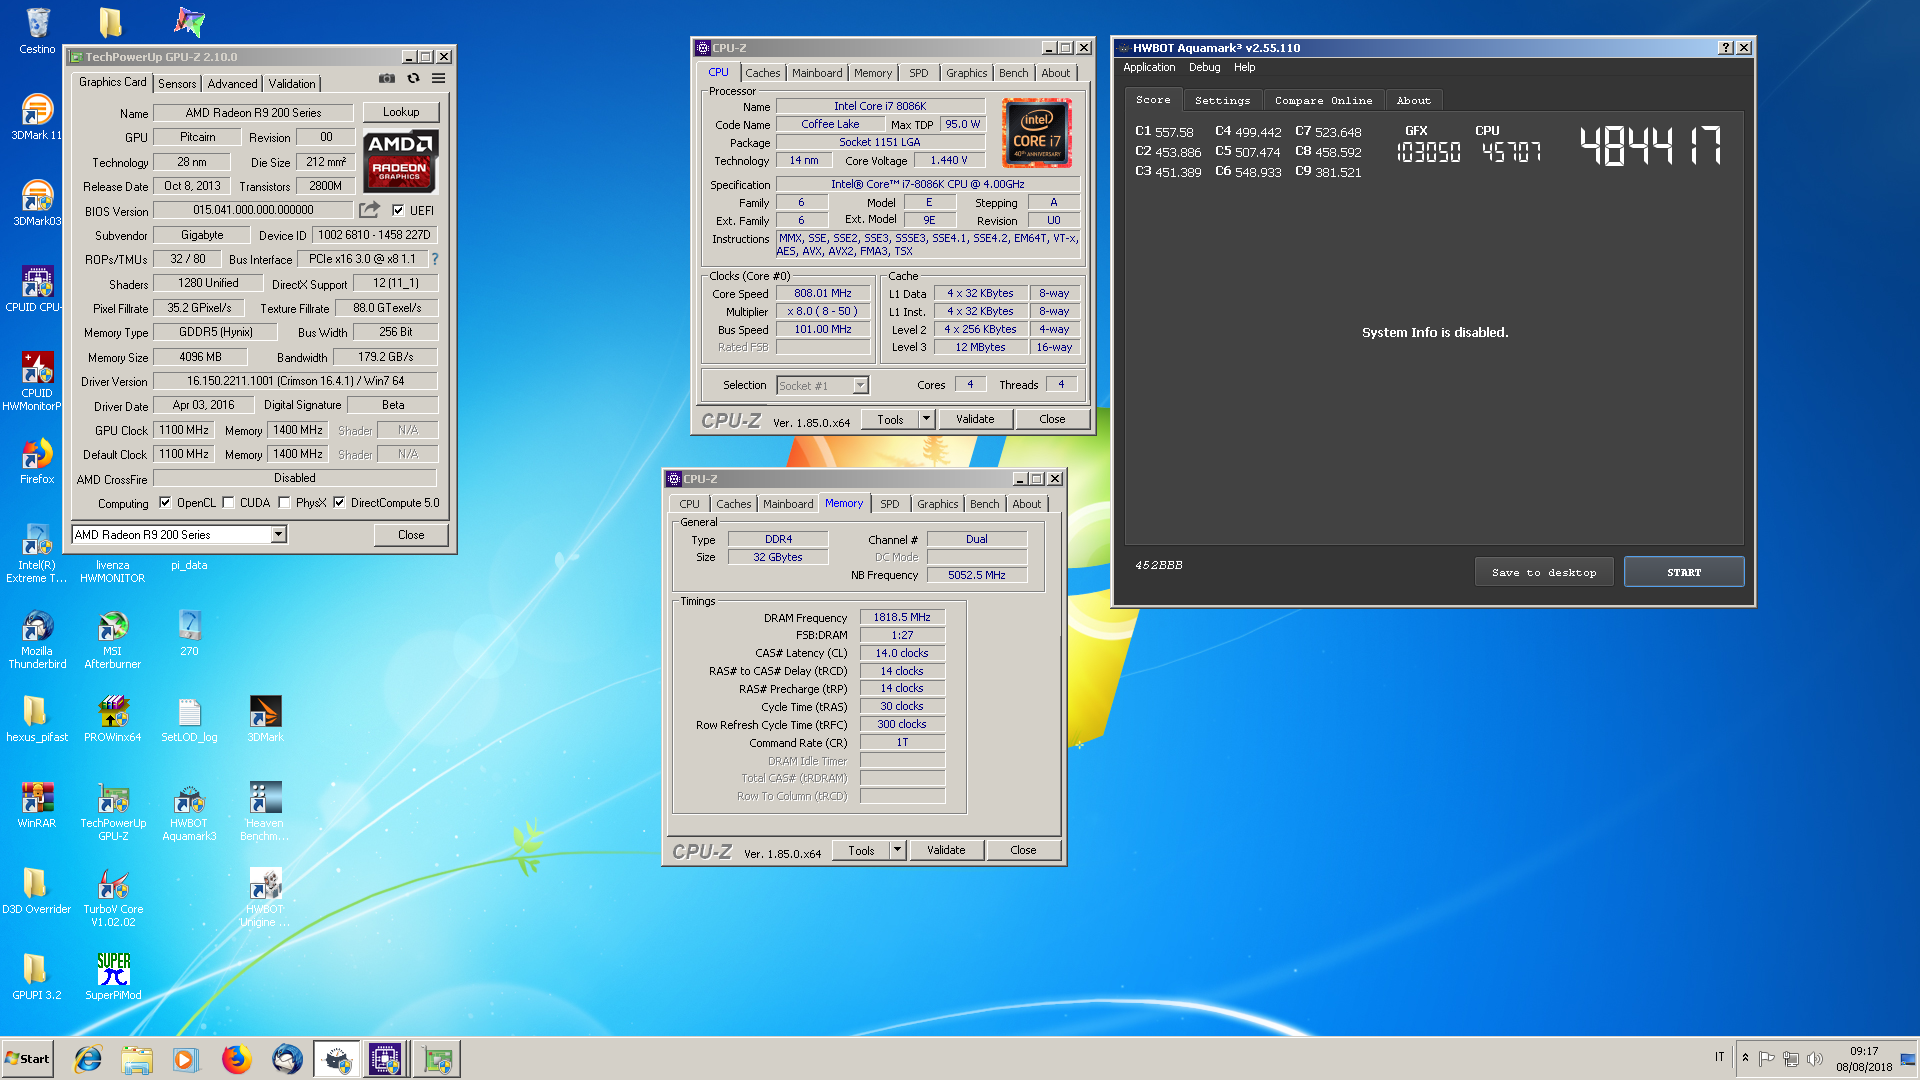The image size is (1920, 1080).
Task: Toggle DirectCompute 5.0 checkbox
Action: coord(339,503)
